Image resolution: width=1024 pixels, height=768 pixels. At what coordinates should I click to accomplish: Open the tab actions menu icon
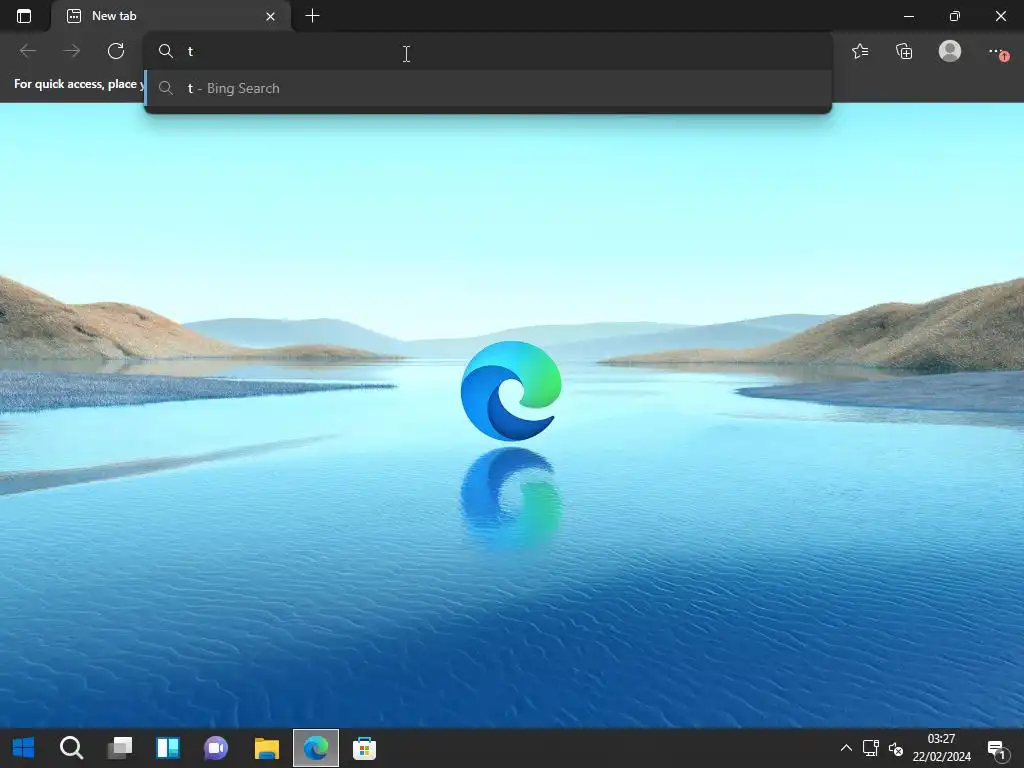pos(24,16)
